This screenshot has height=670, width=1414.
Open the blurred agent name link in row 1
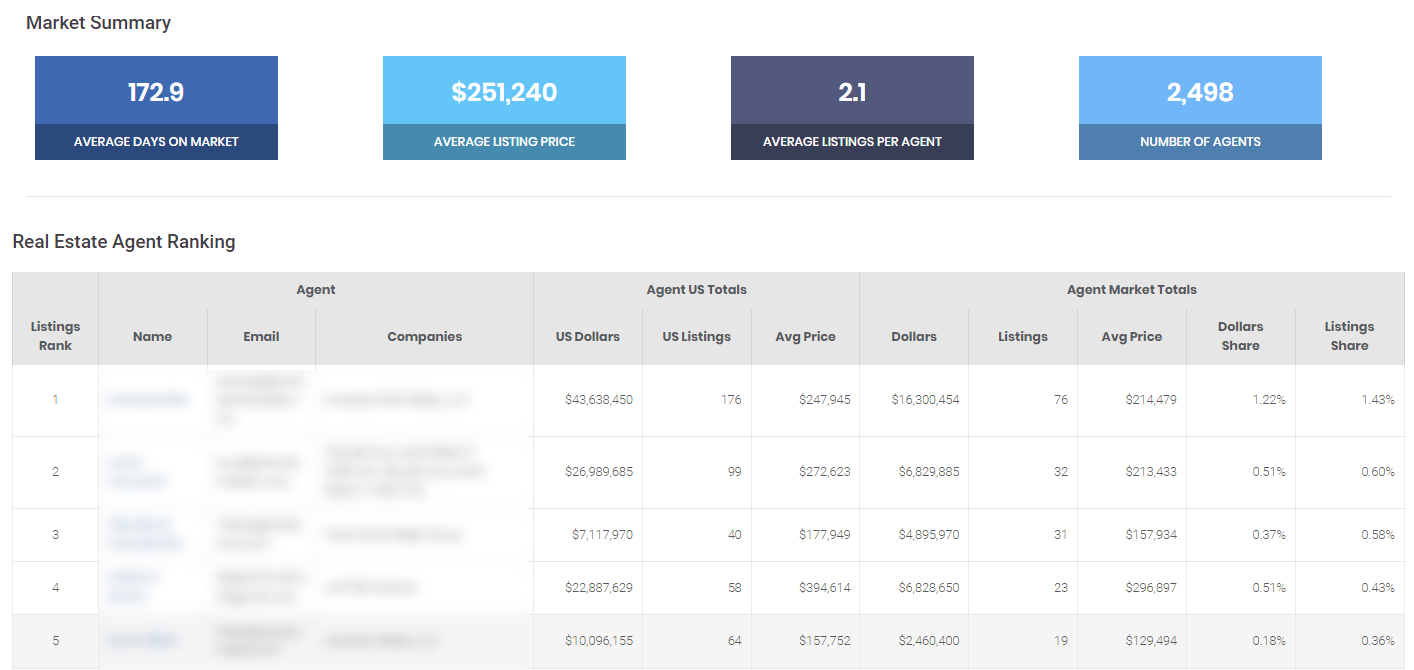(148, 400)
